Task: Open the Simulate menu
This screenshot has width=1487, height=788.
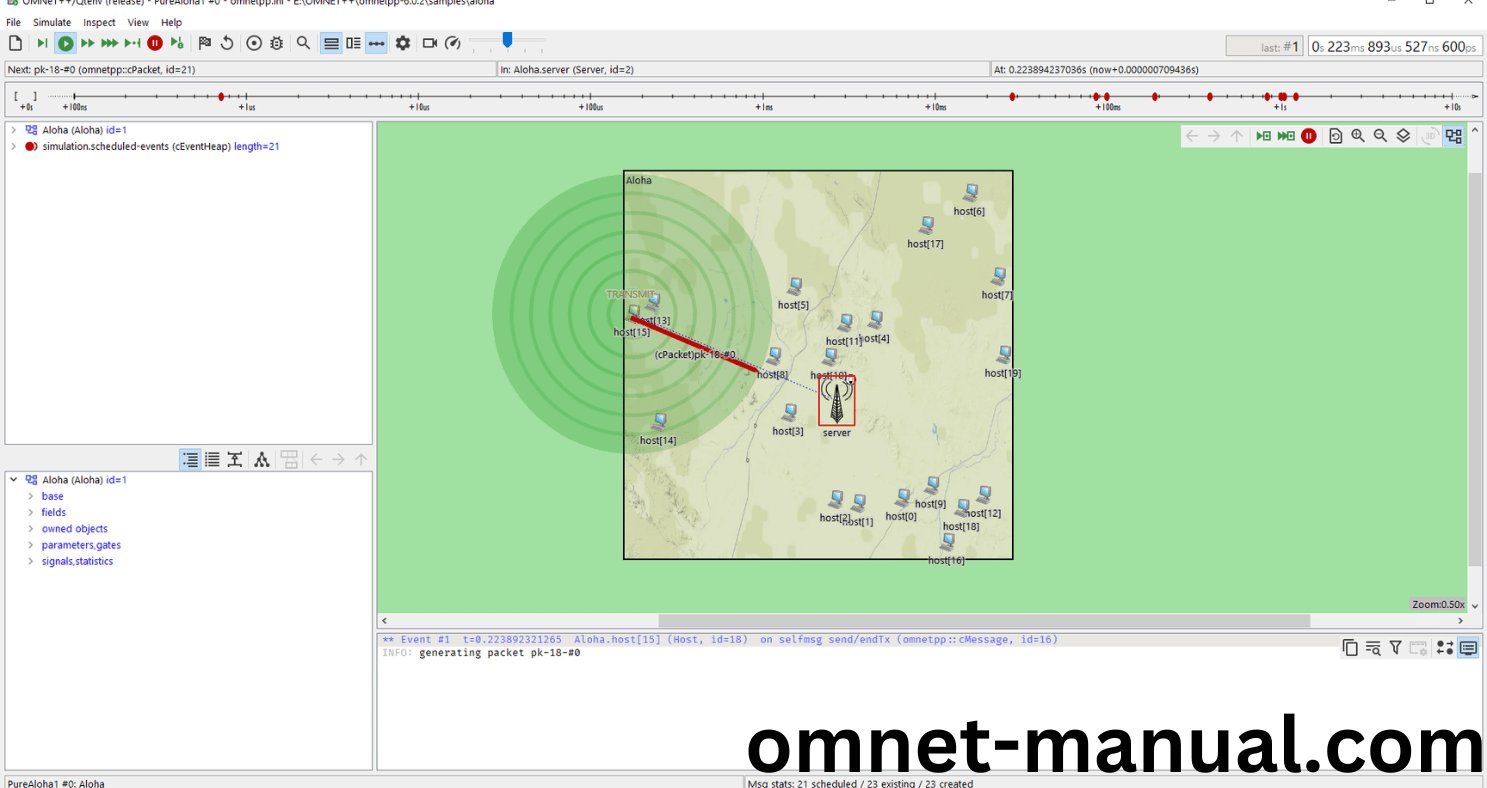Action: click(x=52, y=22)
